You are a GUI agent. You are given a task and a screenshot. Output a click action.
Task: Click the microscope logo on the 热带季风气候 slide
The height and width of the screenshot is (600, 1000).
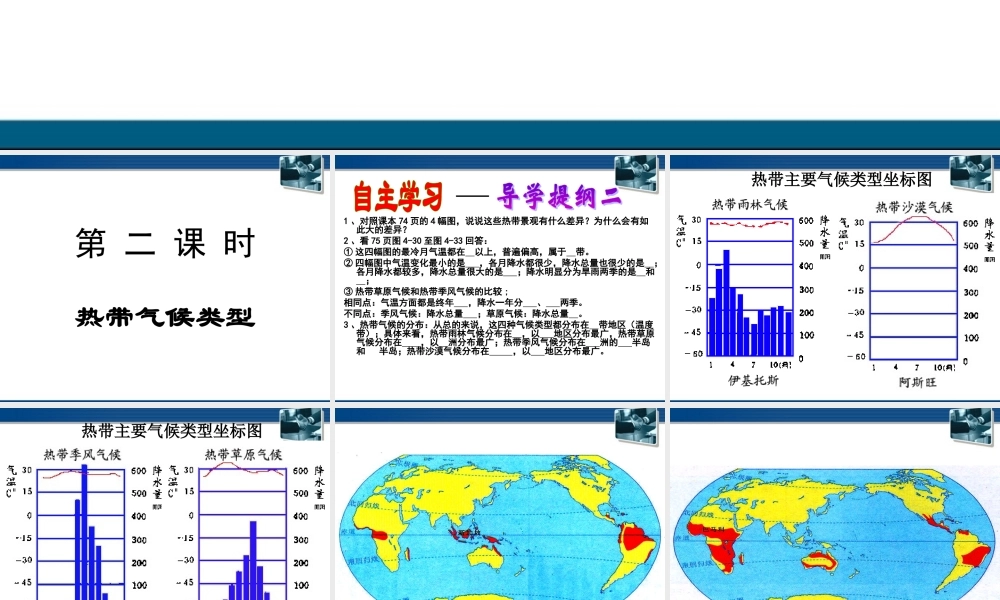(301, 425)
